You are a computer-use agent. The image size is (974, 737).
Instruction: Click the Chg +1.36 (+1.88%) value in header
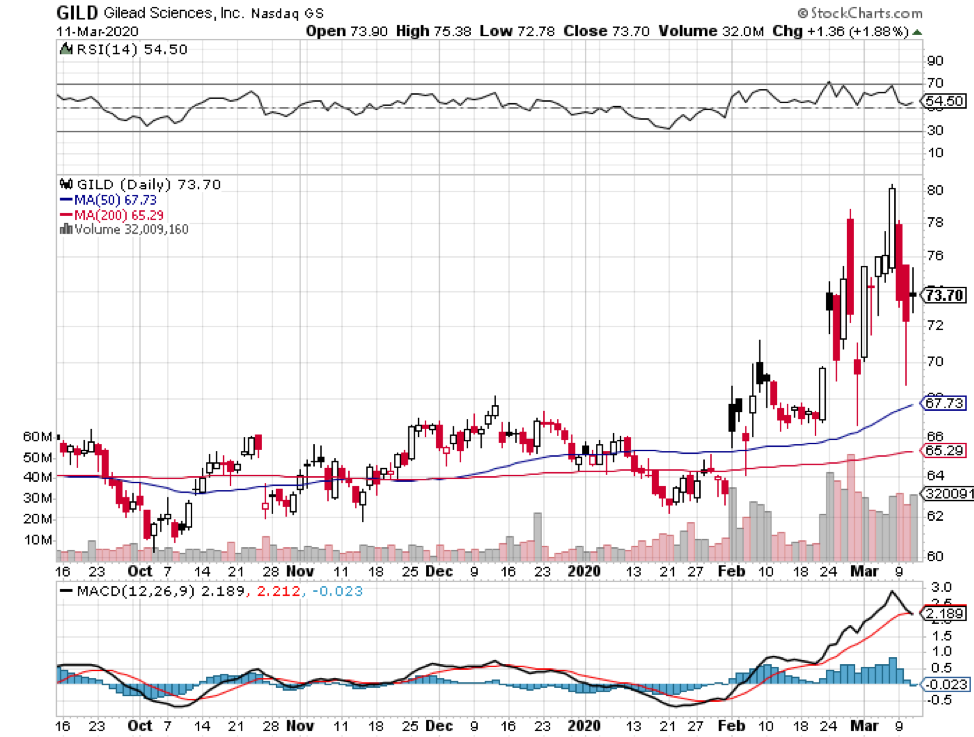pos(840,31)
